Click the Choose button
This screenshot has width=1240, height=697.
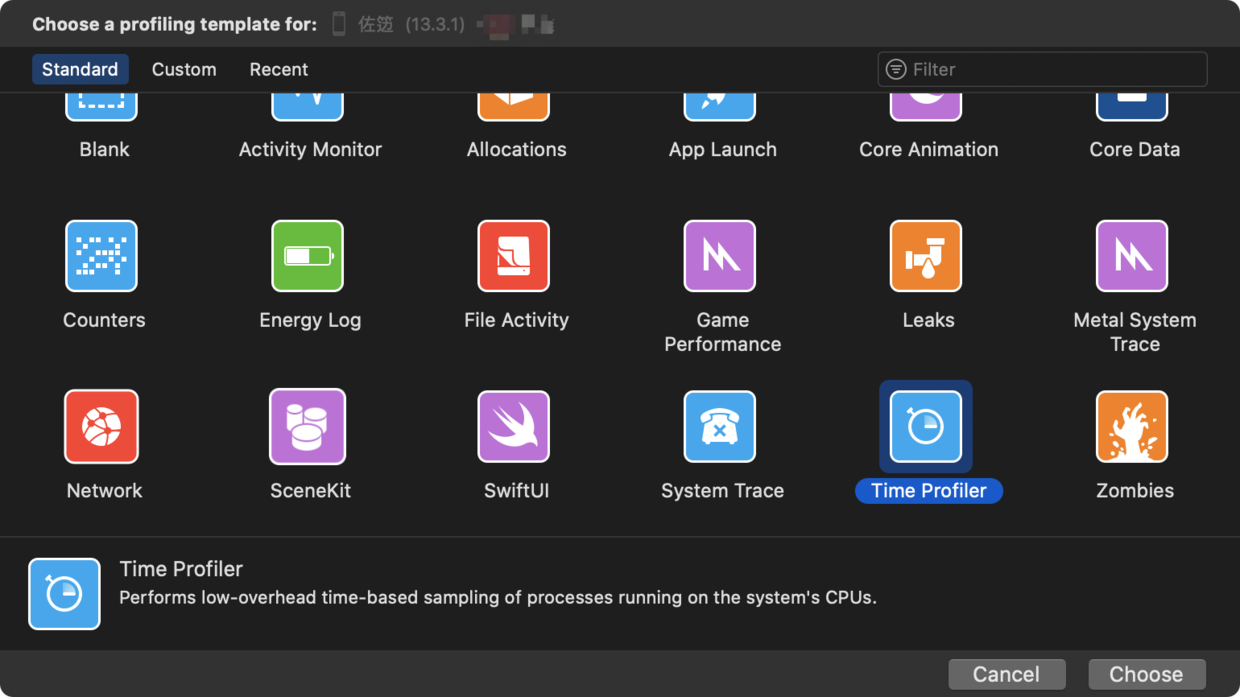1146,674
